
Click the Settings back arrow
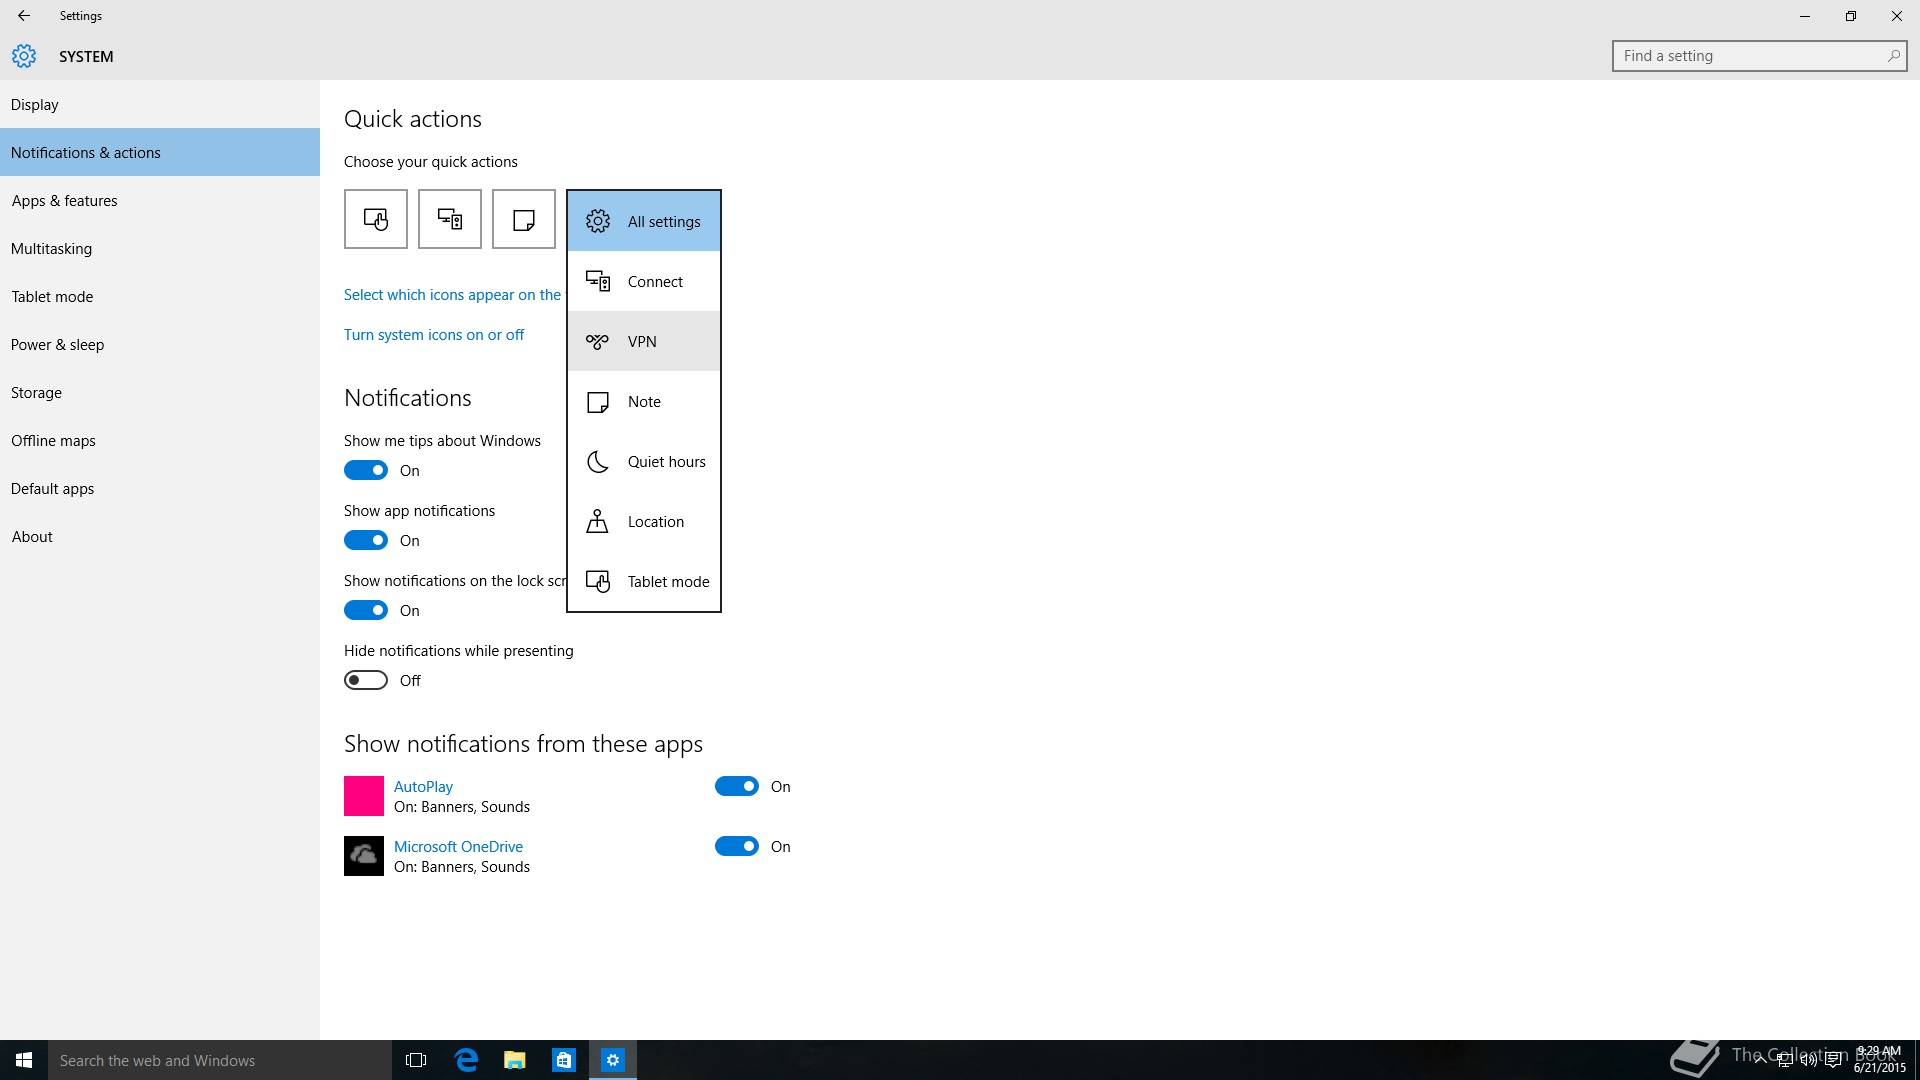pos(24,16)
